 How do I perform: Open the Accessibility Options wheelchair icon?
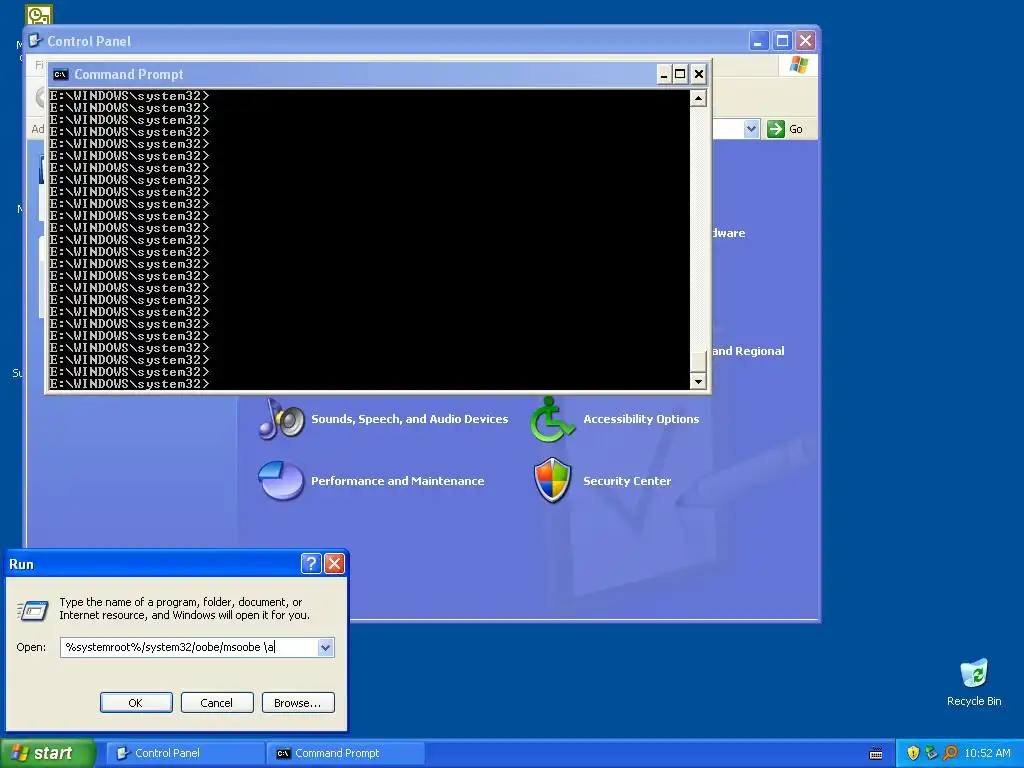pos(552,419)
